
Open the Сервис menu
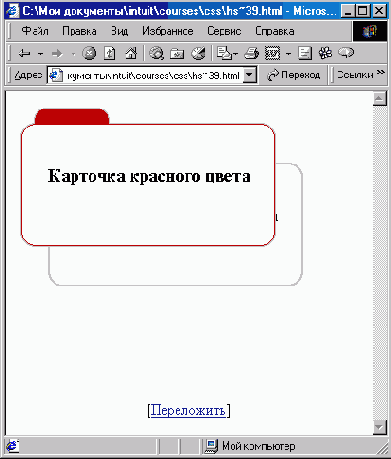[x=224, y=31]
